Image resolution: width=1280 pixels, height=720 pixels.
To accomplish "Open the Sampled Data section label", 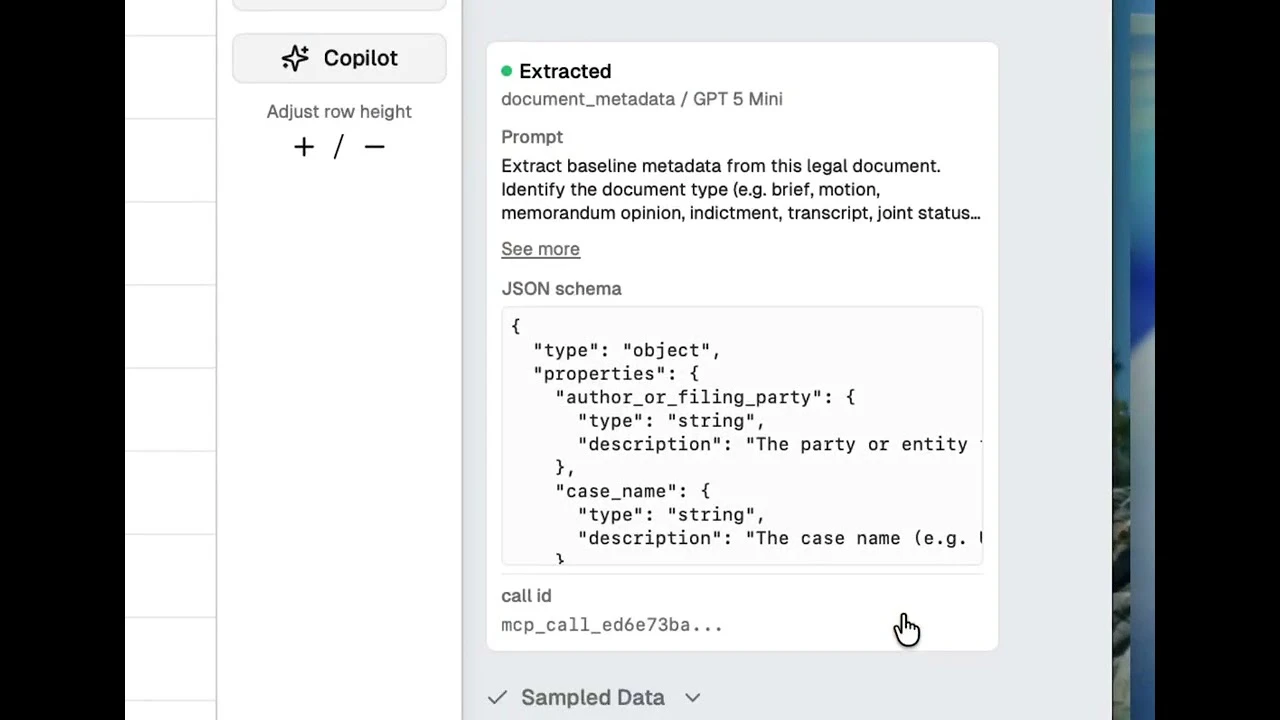I will coord(592,697).
